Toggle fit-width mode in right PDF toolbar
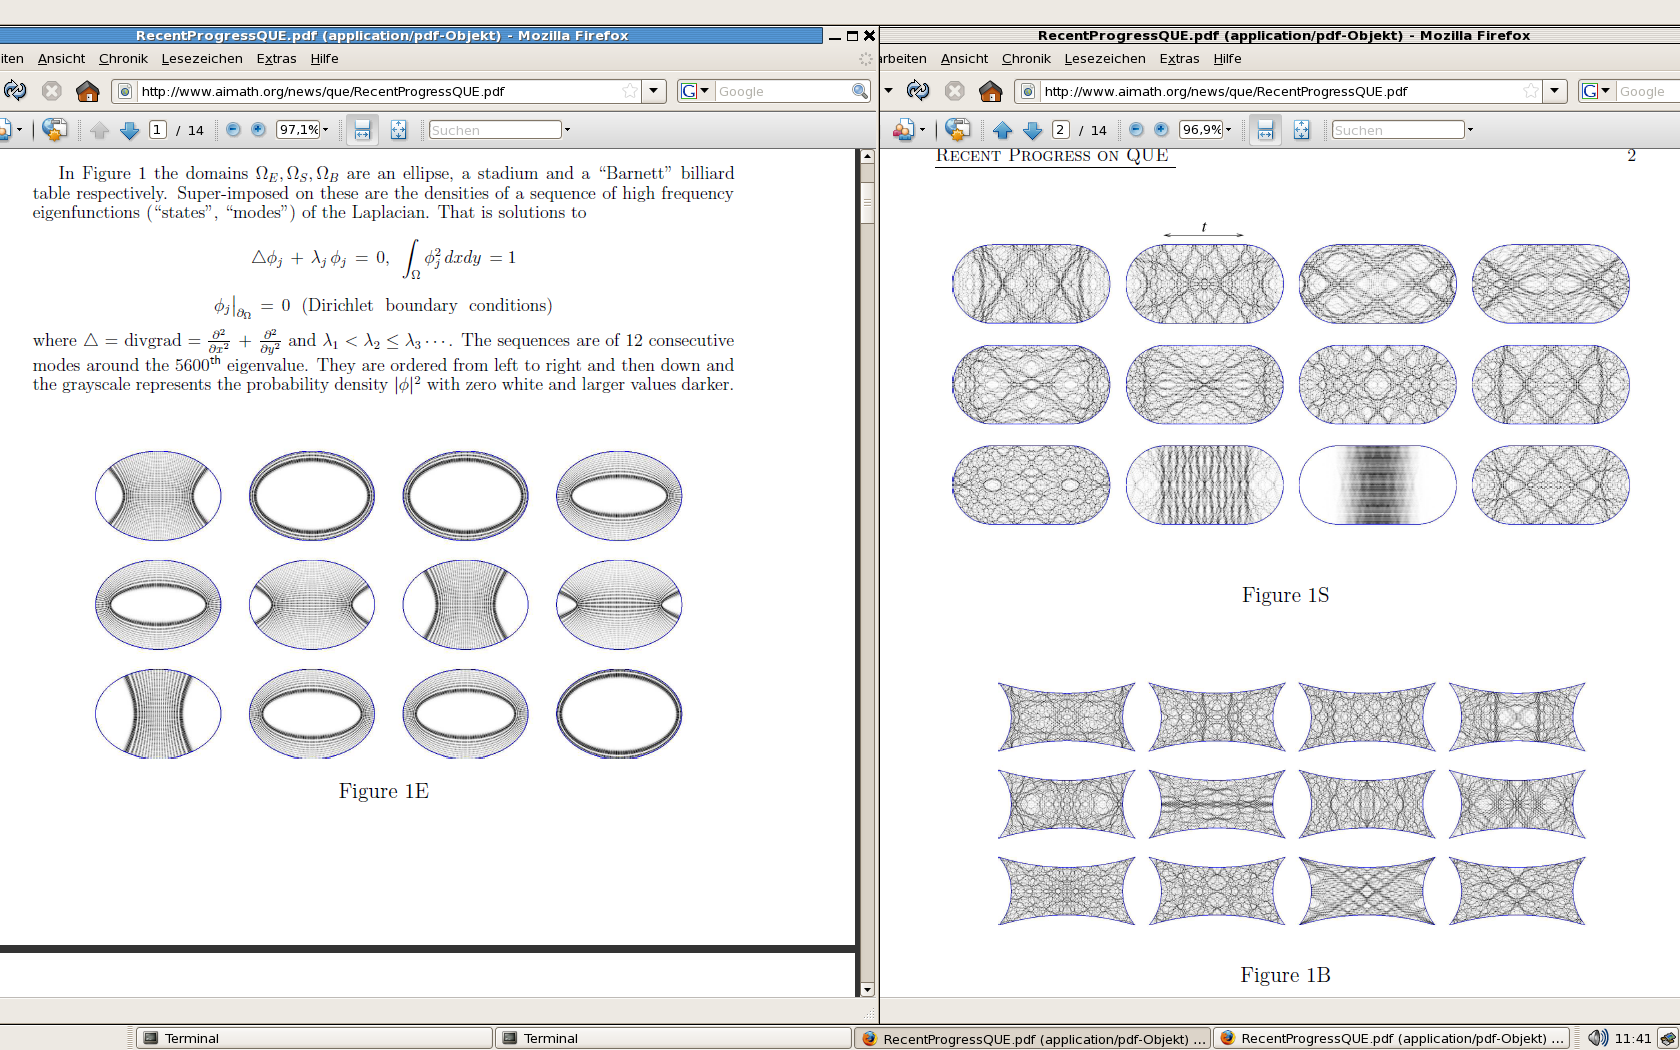Viewport: 1680px width, 1050px height. (1265, 130)
